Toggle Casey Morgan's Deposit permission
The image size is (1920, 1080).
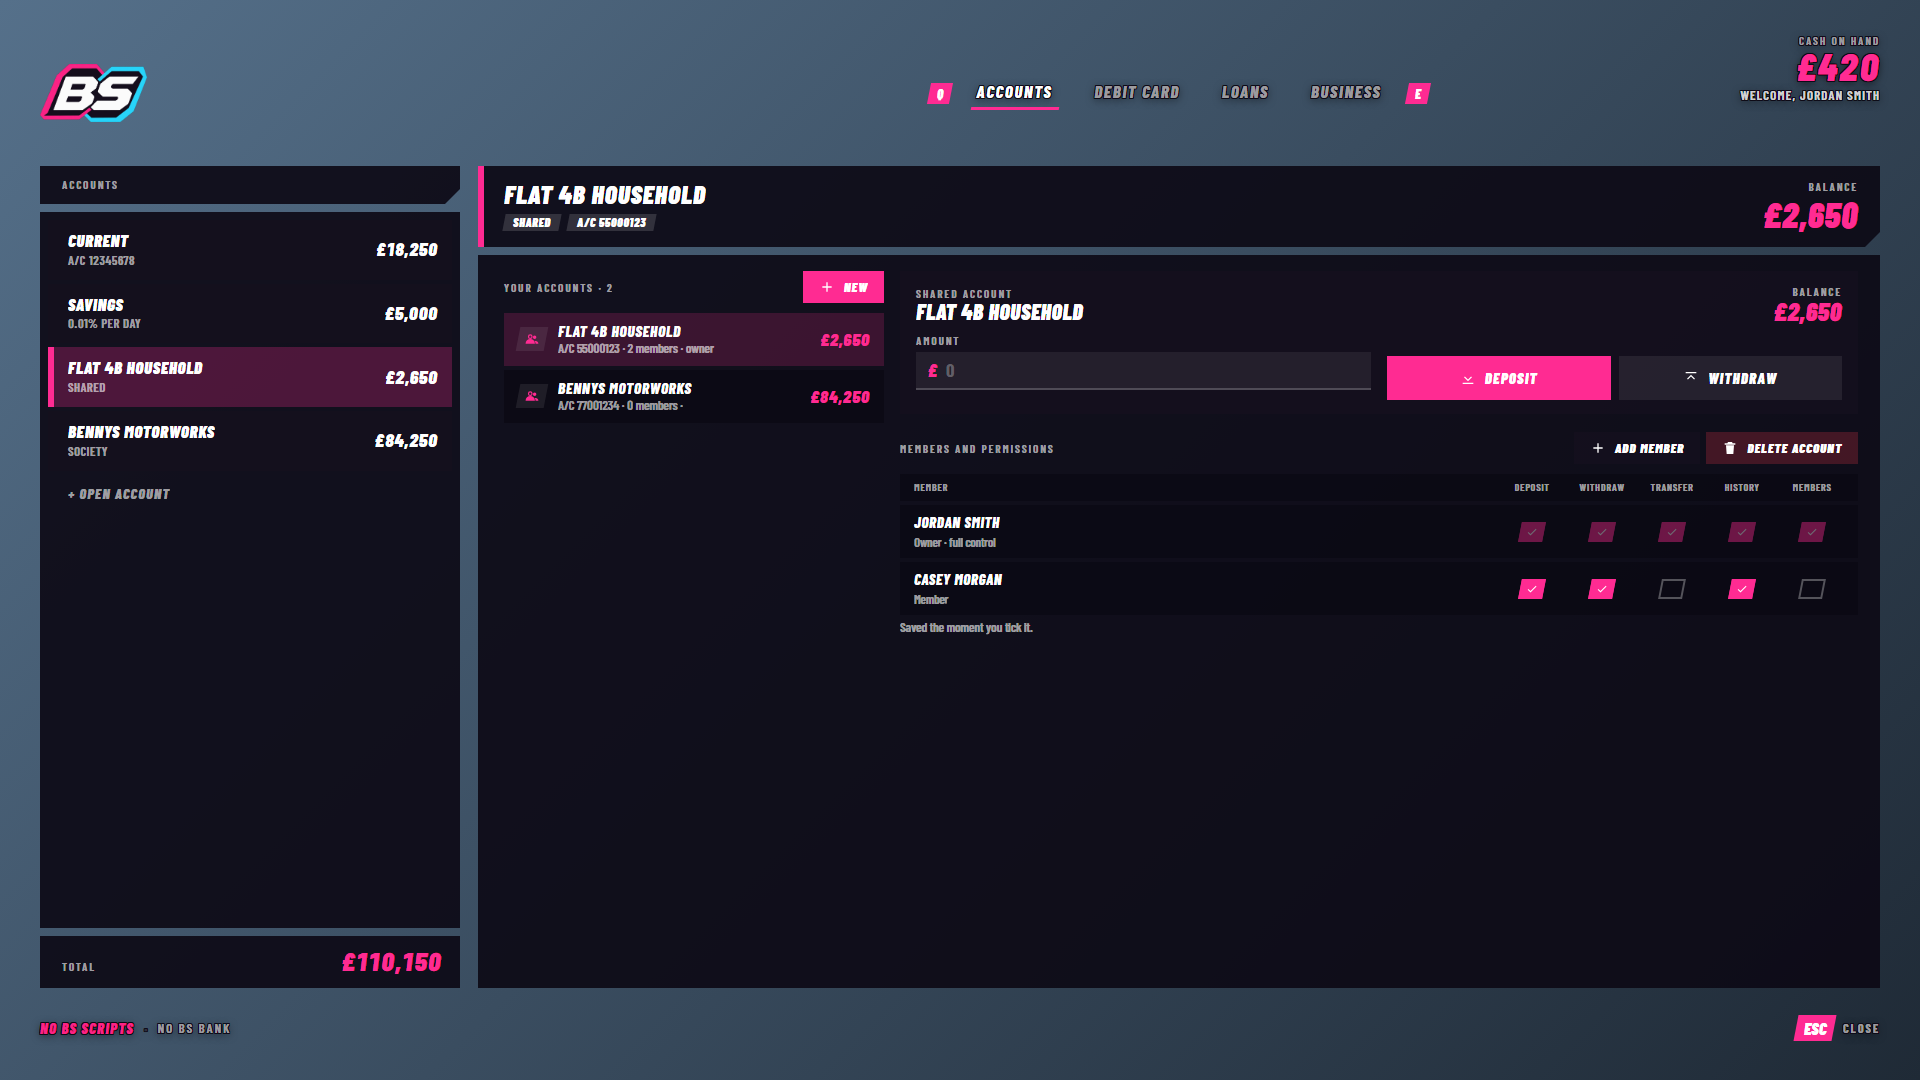(1532, 589)
